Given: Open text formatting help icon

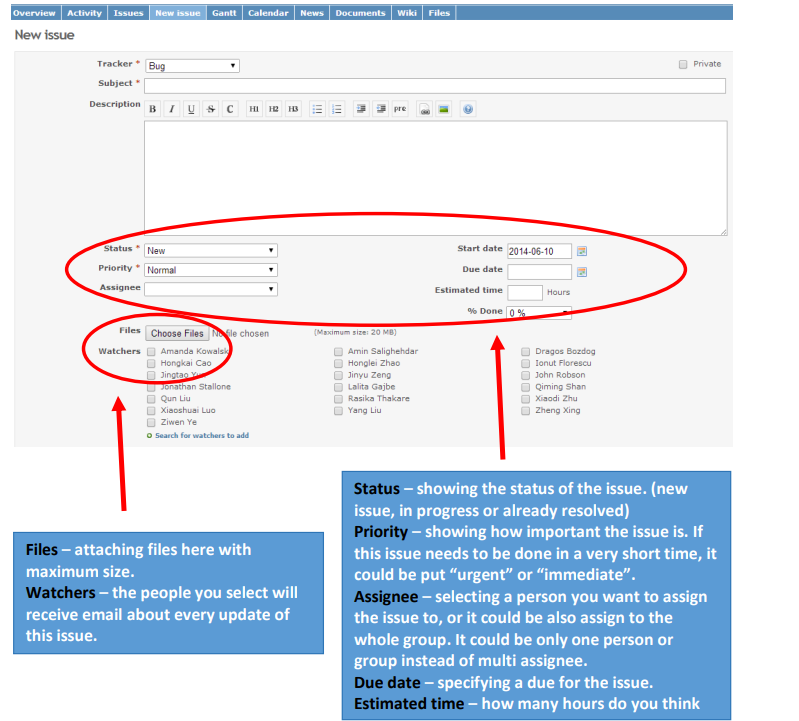Looking at the screenshot, I should 467,109.
